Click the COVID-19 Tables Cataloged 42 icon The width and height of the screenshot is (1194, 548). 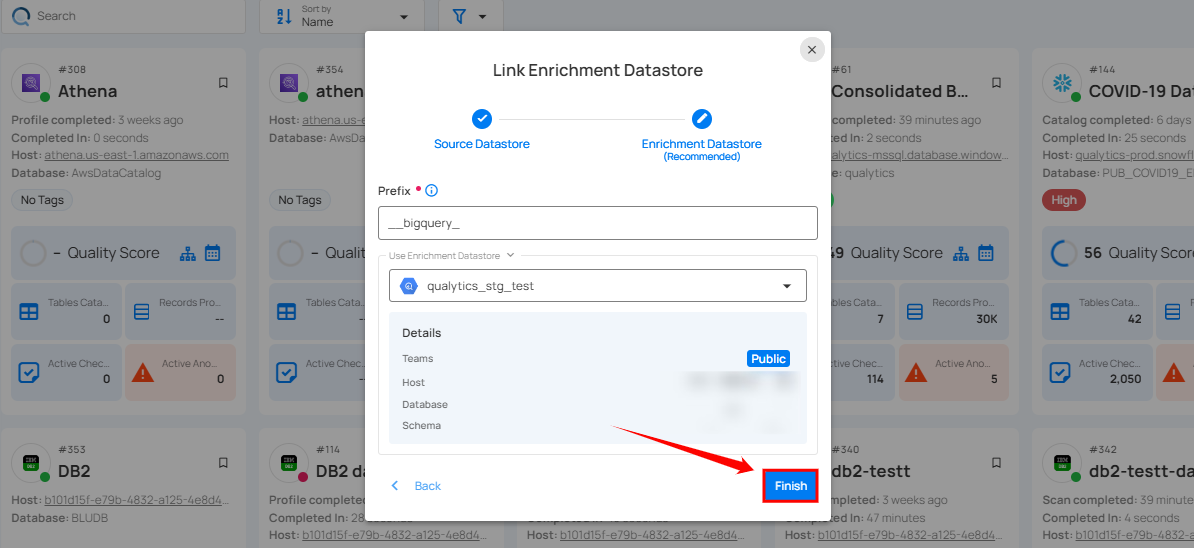tap(1060, 312)
